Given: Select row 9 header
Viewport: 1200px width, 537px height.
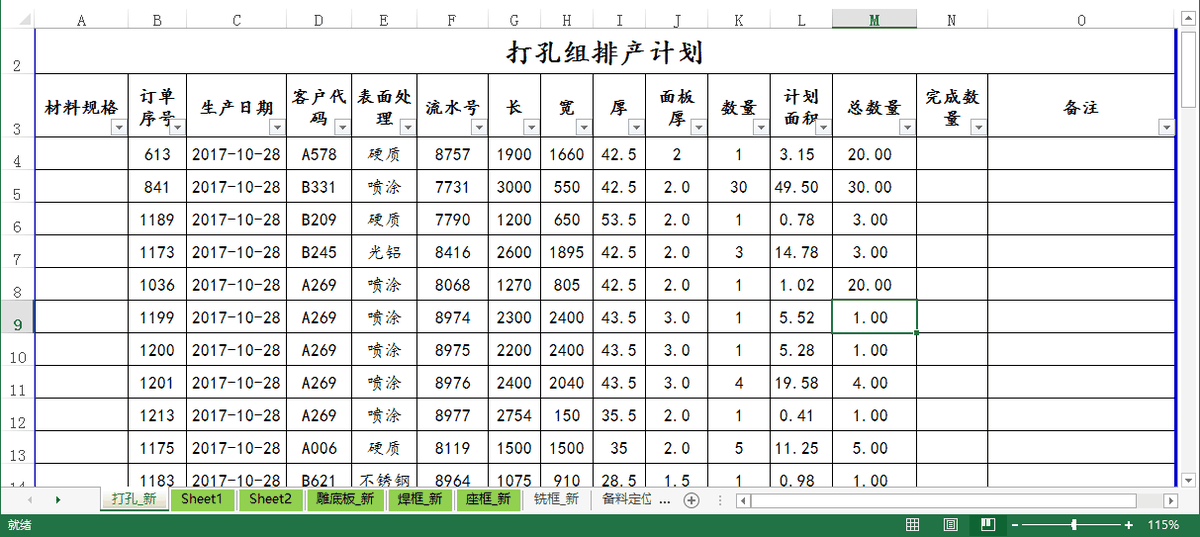Looking at the screenshot, I should pos(17,317).
